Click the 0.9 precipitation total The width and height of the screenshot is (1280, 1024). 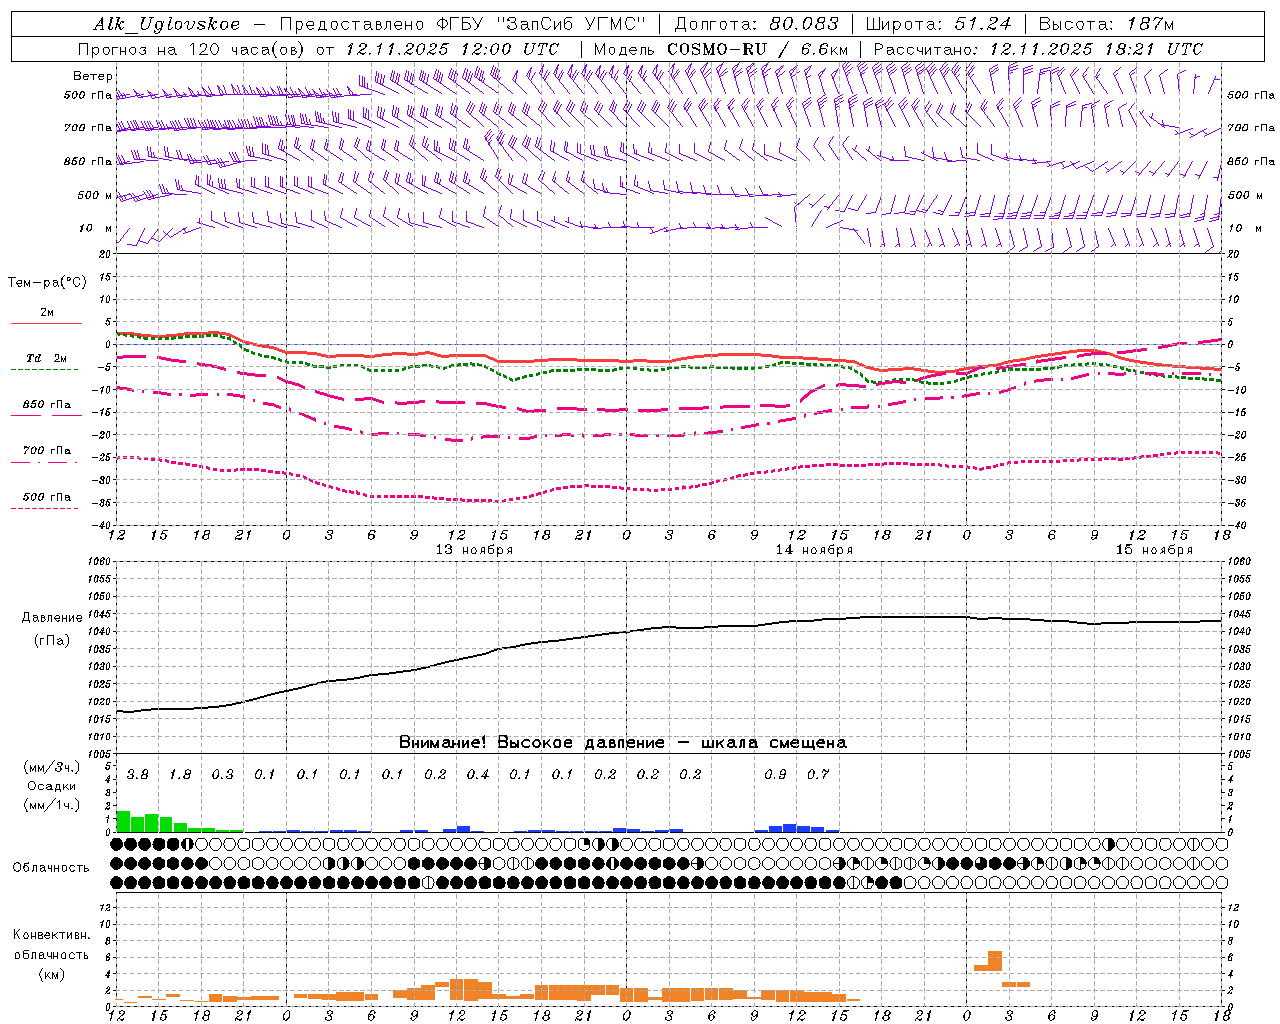click(x=775, y=775)
